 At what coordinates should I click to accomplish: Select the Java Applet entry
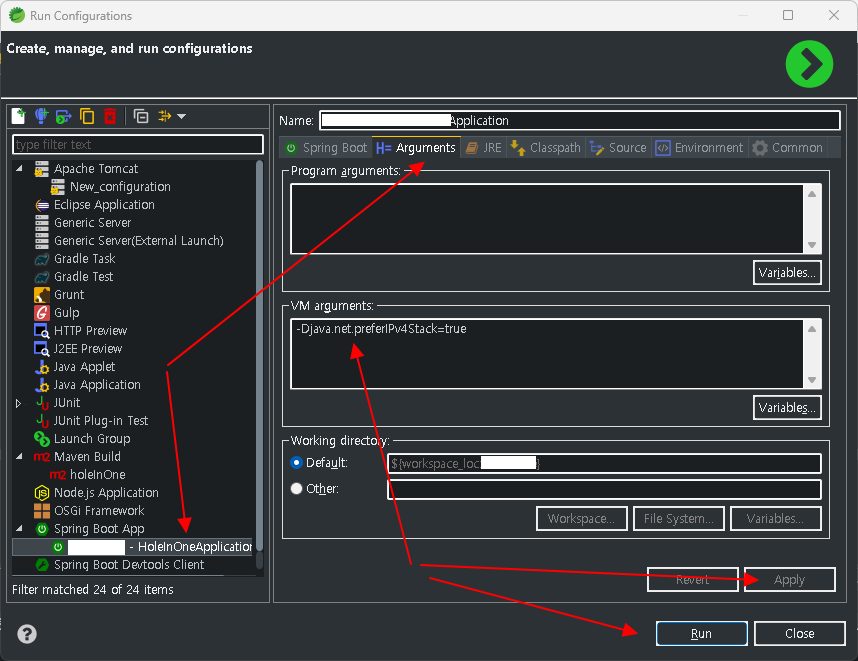pyautogui.click(x=84, y=367)
